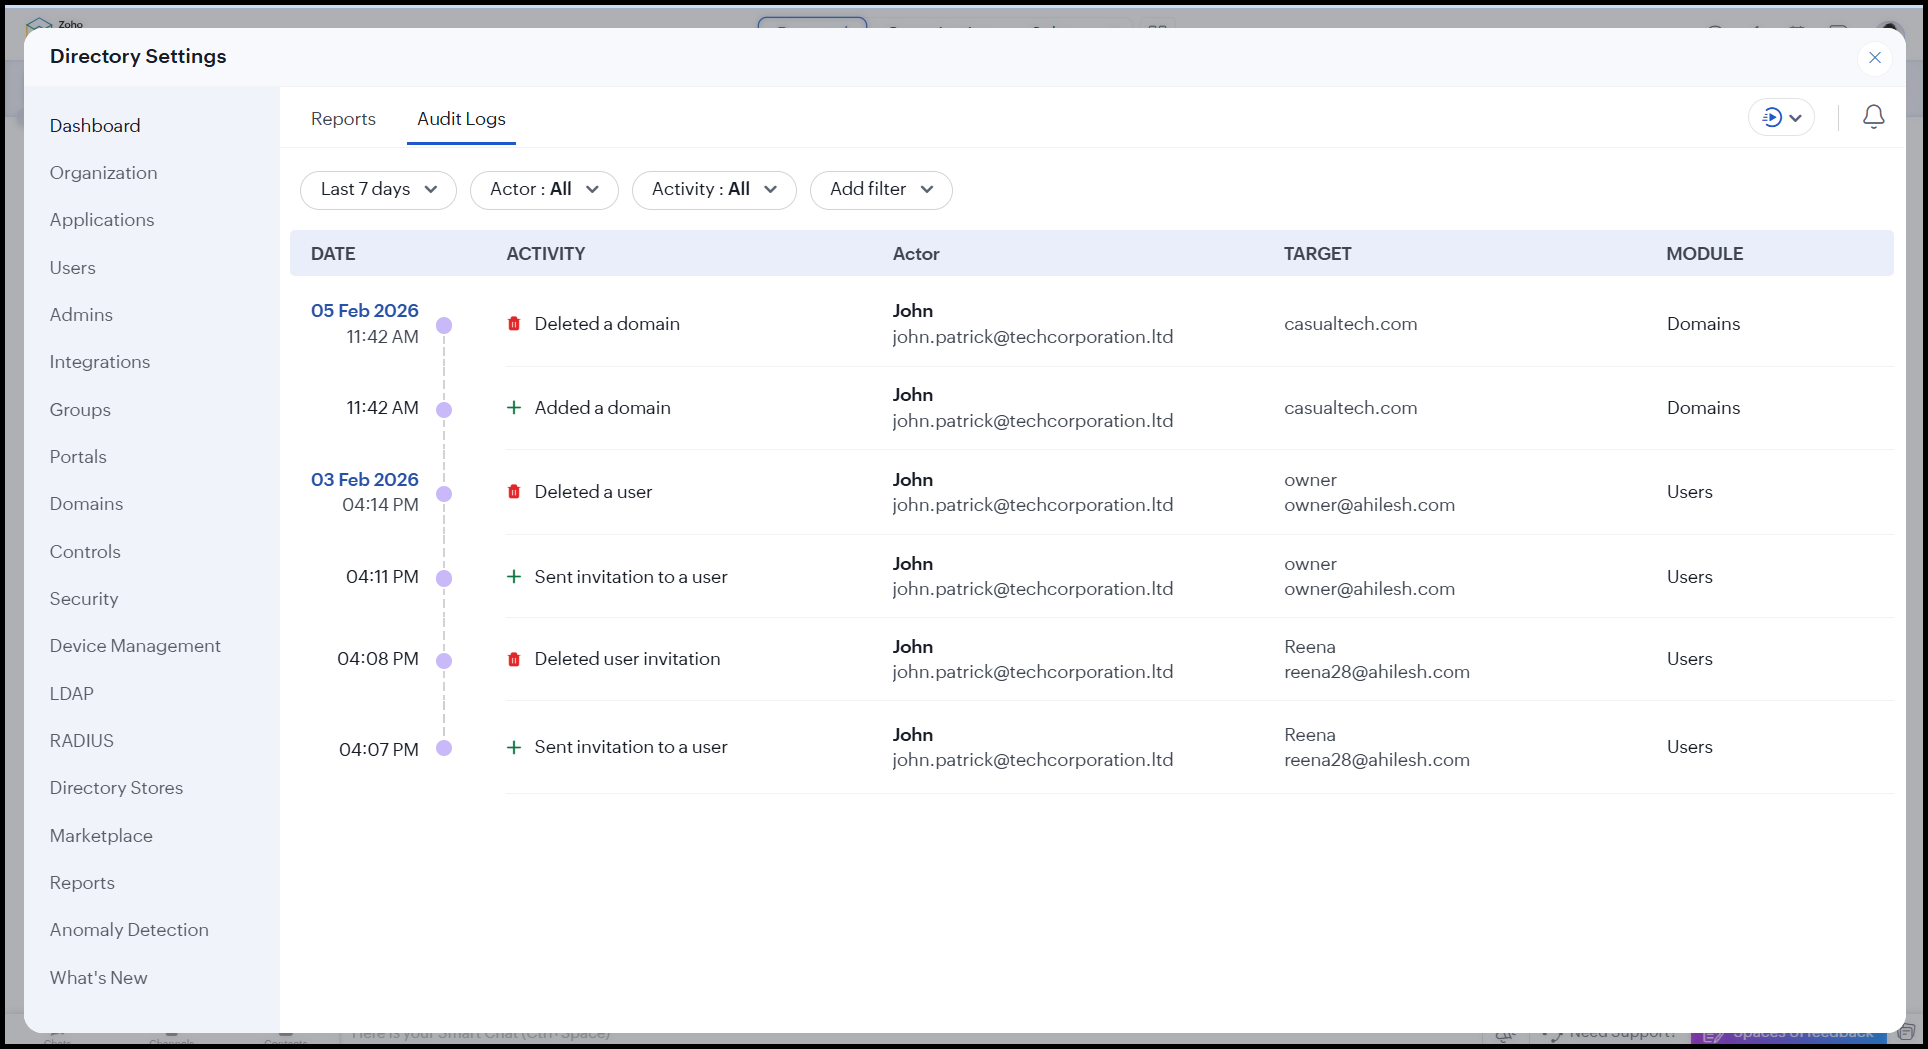The image size is (1928, 1049).
Task: Open Anomaly Detection in the sidebar
Action: pyautogui.click(x=129, y=930)
